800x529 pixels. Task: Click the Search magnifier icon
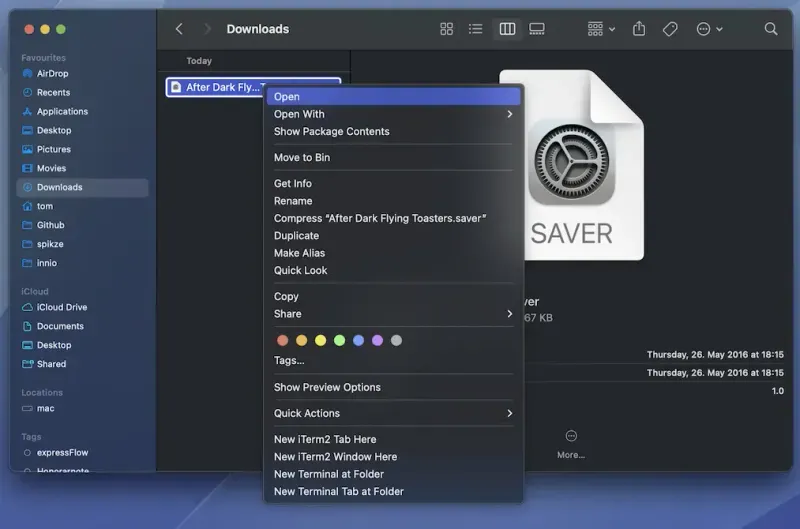tap(771, 29)
